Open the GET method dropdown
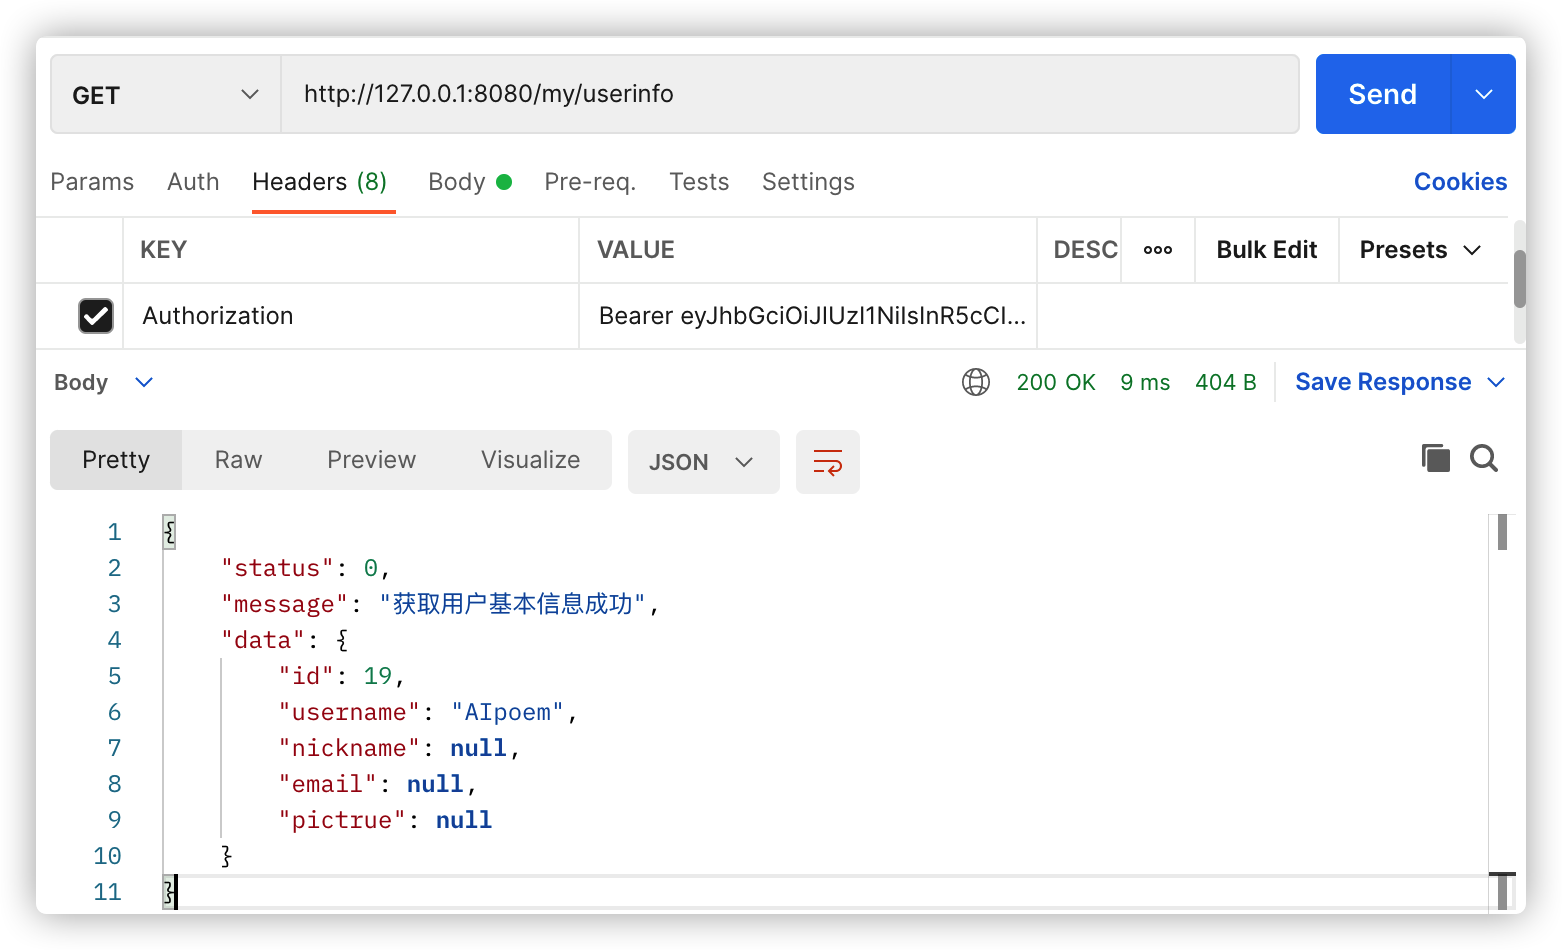1562x950 pixels. (x=165, y=95)
